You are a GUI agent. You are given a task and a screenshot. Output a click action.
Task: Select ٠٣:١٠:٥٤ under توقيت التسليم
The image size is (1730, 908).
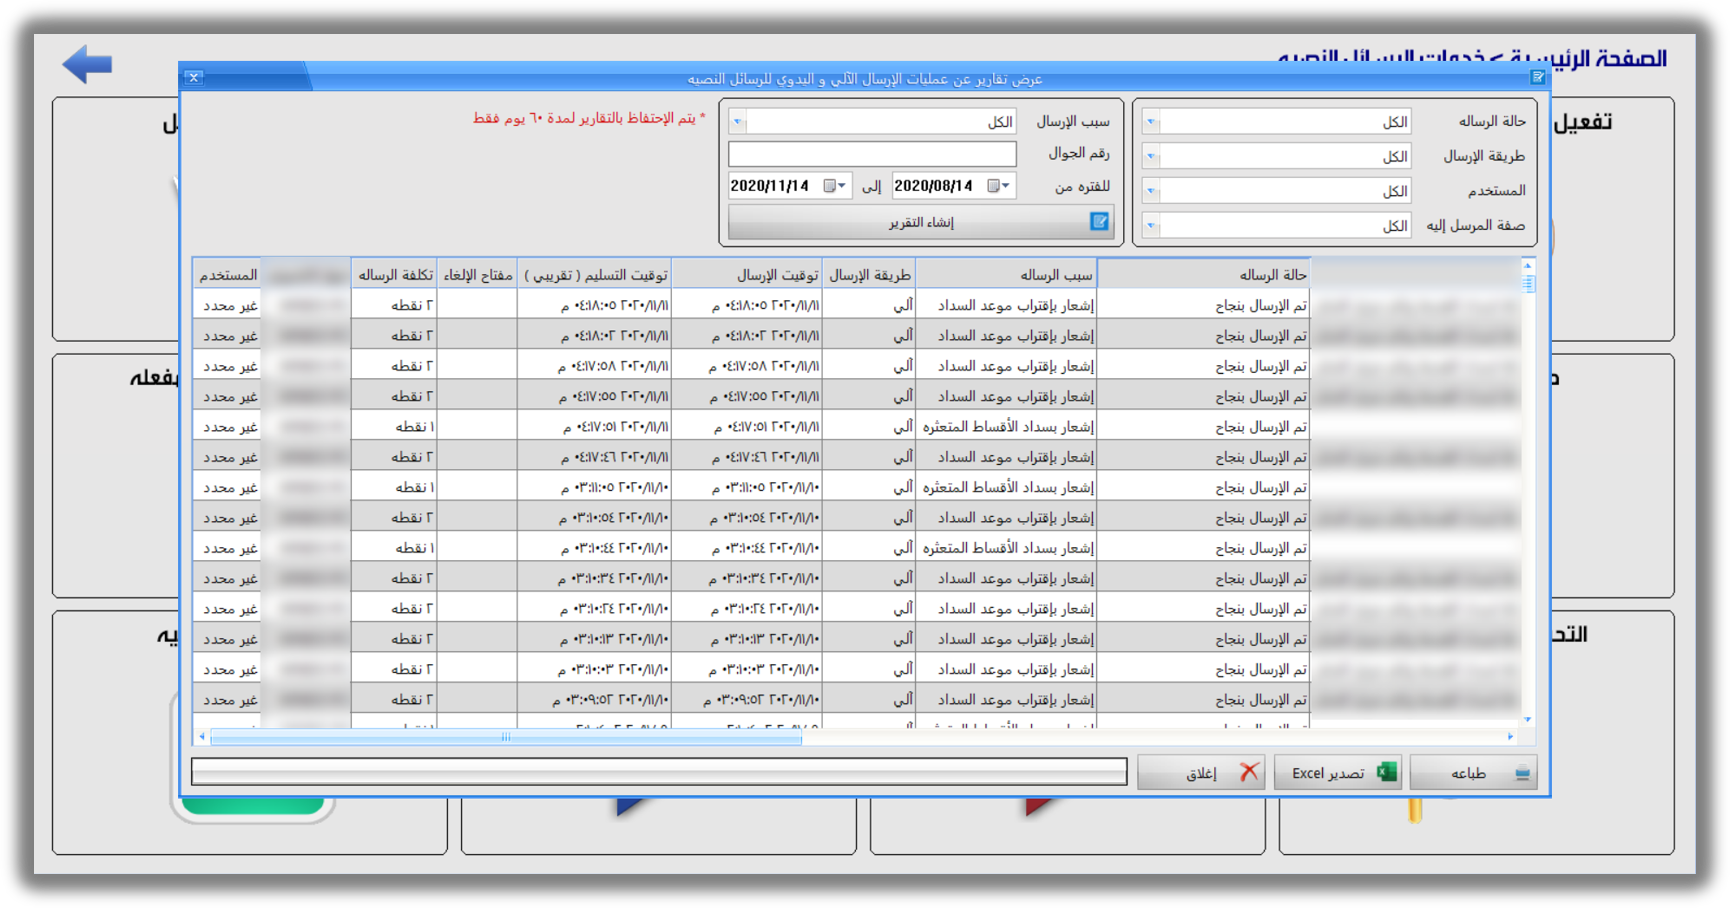(x=595, y=518)
